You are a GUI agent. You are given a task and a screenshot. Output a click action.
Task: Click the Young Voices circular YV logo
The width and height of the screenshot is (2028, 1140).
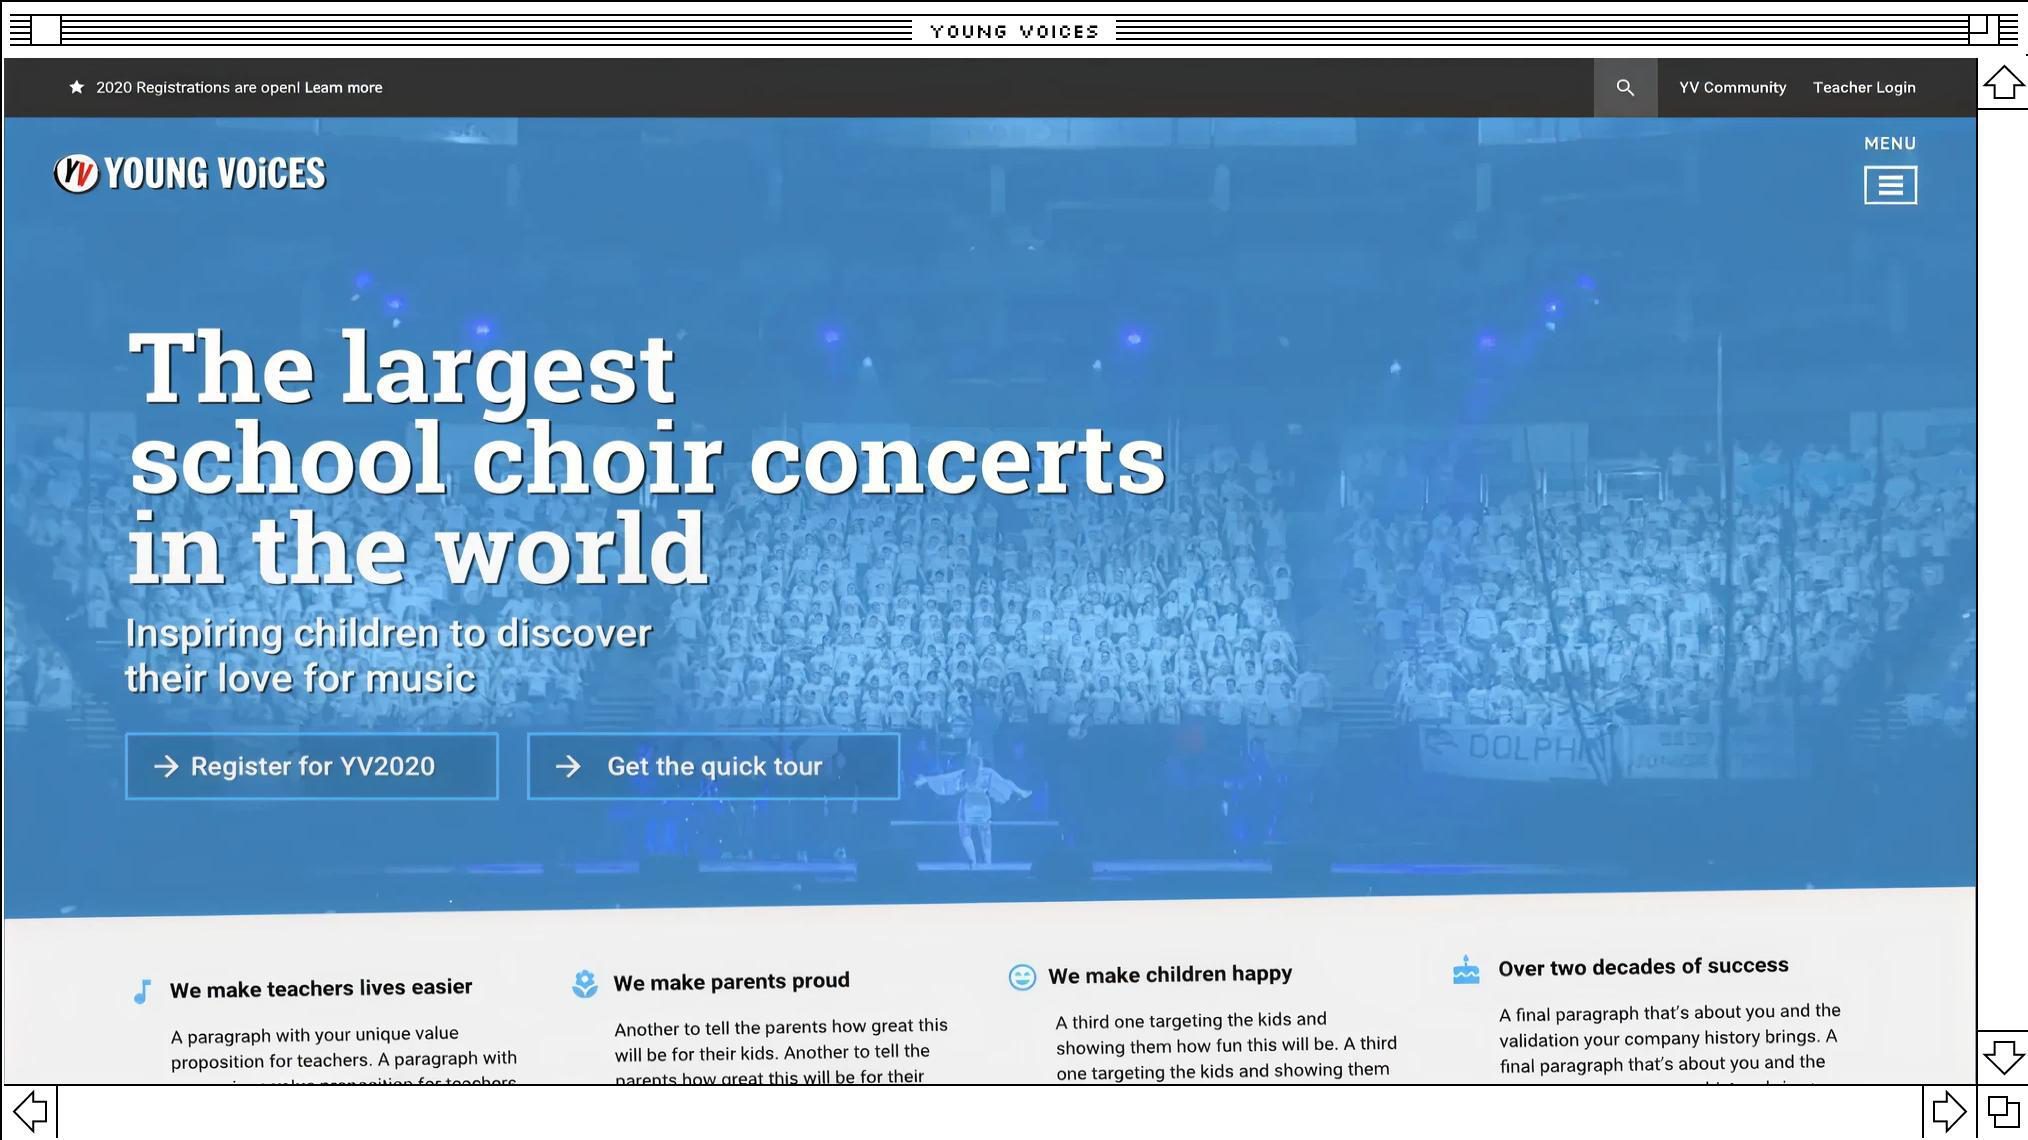pyautogui.click(x=75, y=172)
